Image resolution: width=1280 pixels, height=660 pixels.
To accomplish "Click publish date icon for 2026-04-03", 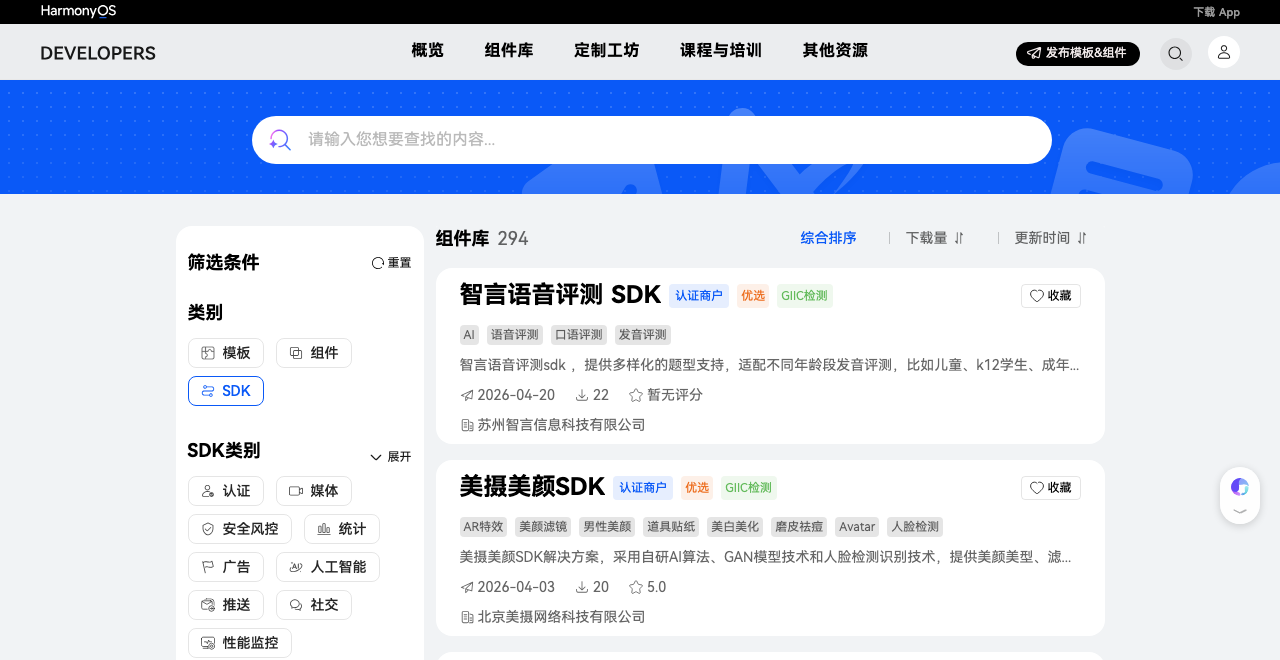I will click(x=467, y=588).
